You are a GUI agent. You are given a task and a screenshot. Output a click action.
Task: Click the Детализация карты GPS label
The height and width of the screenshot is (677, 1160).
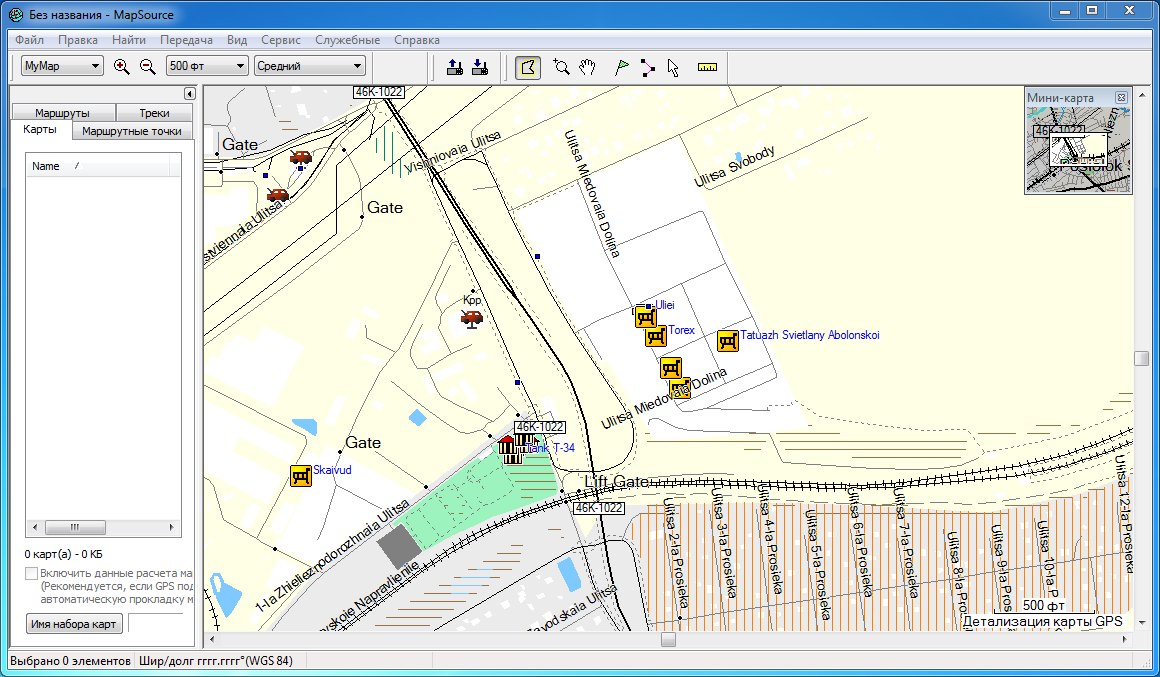click(x=1043, y=622)
